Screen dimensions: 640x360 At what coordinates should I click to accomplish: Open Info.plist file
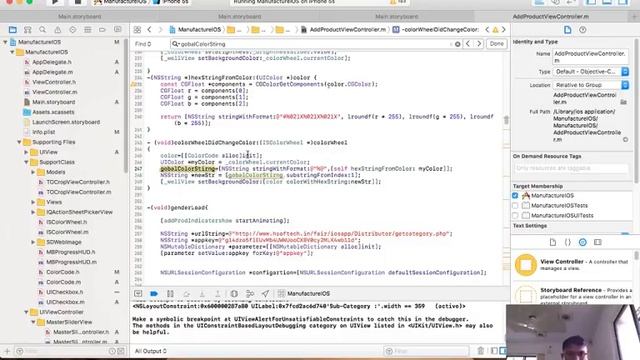pos(44,132)
